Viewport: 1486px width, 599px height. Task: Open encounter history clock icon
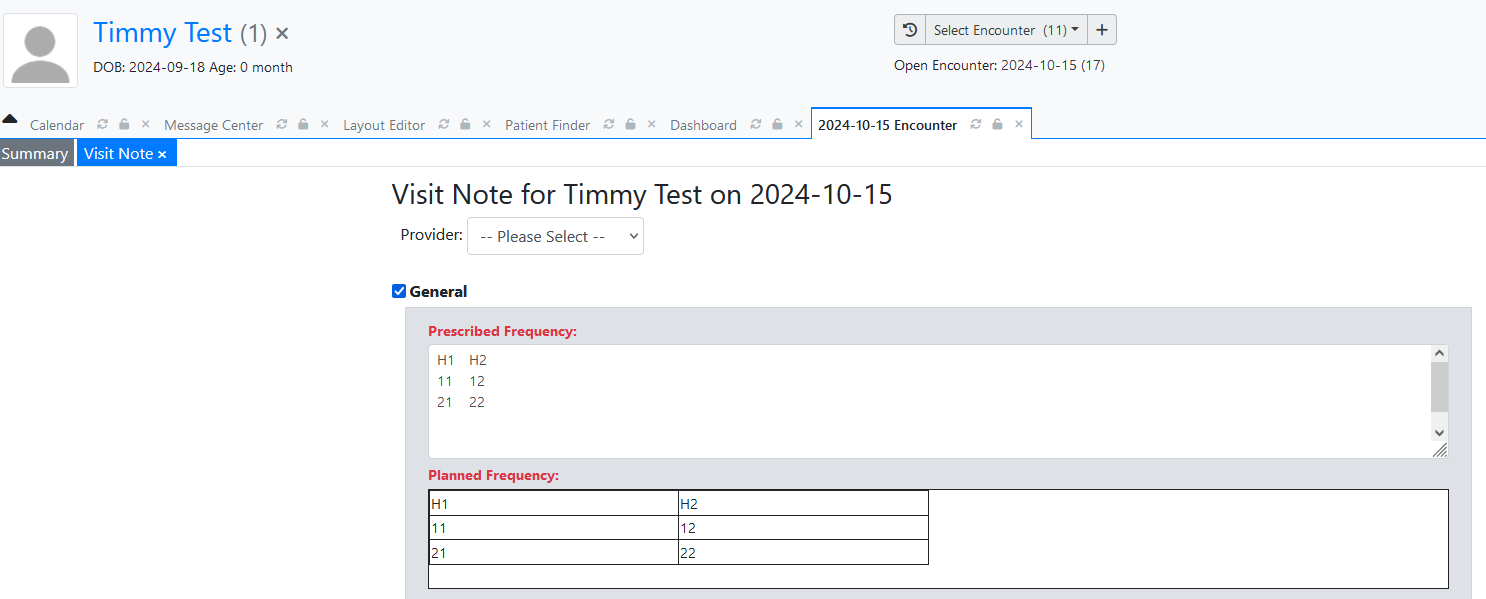click(910, 30)
